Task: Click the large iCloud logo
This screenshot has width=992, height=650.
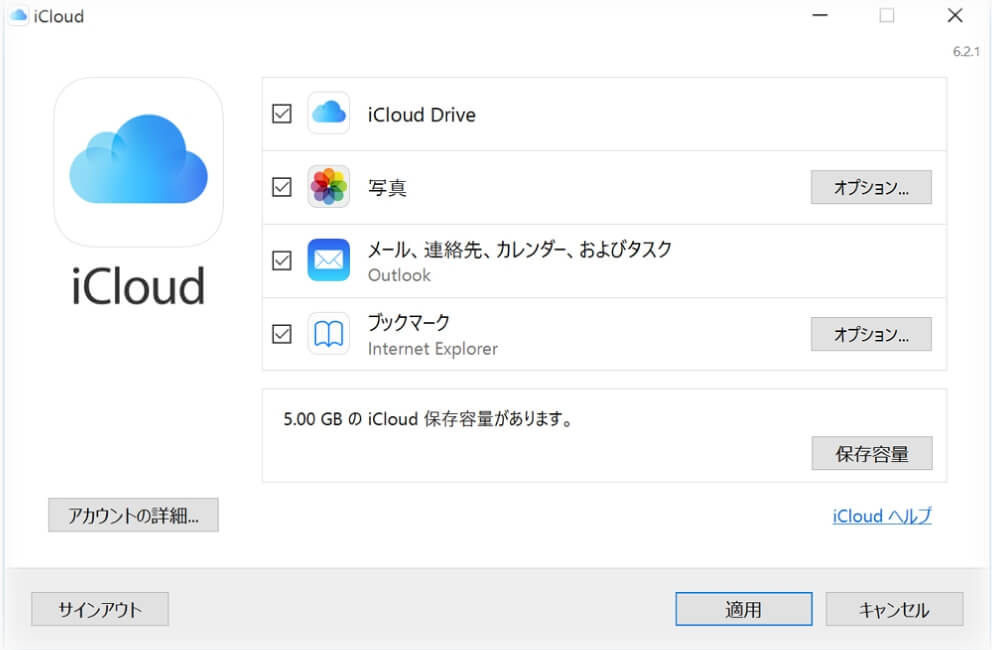Action: (139, 162)
